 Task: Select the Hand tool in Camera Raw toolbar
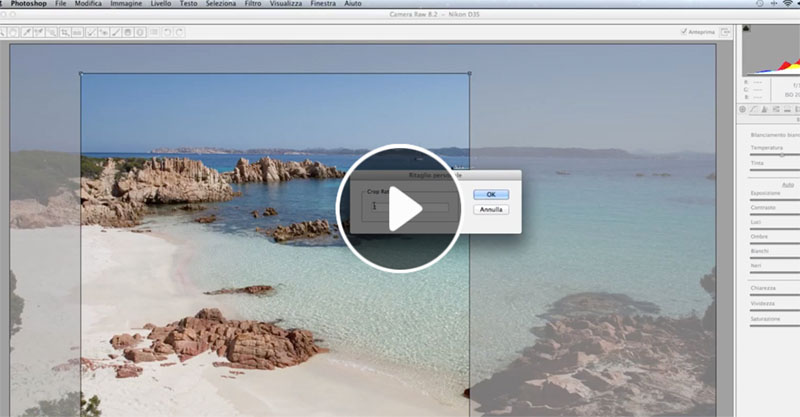tap(13, 33)
